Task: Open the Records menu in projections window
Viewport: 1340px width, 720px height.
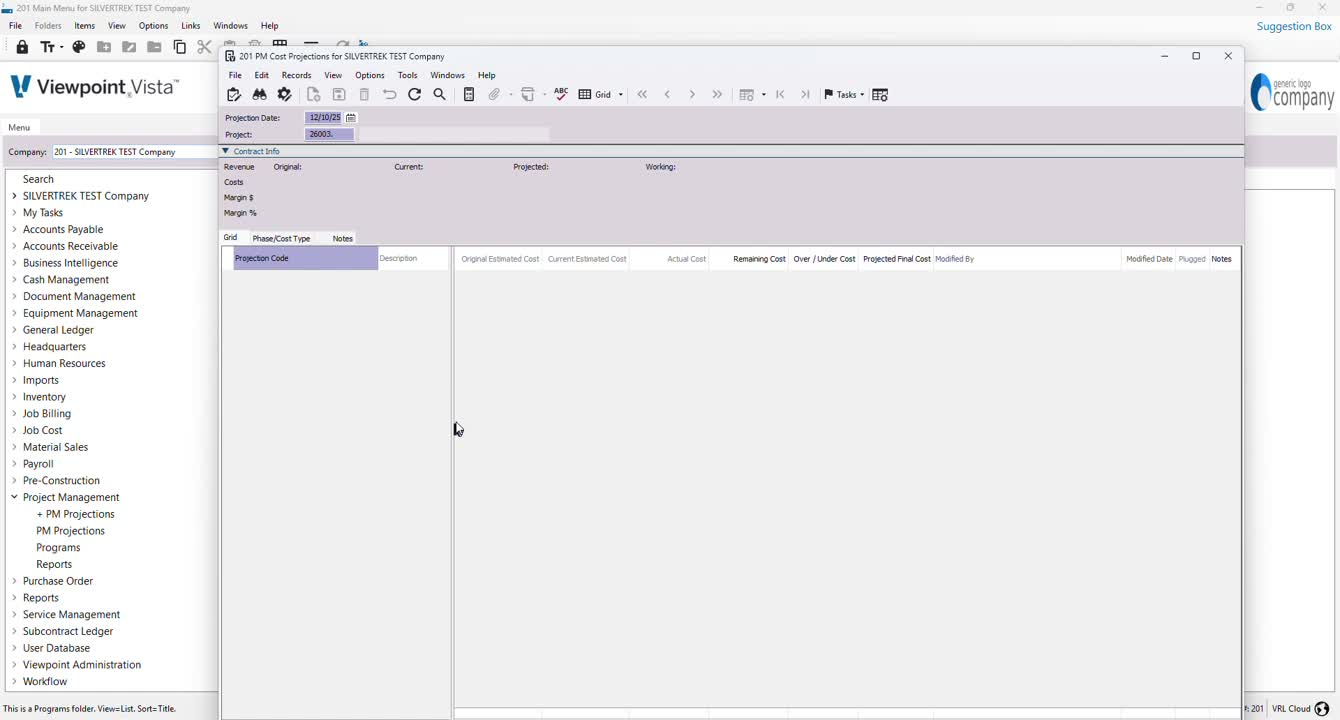Action: coord(296,75)
